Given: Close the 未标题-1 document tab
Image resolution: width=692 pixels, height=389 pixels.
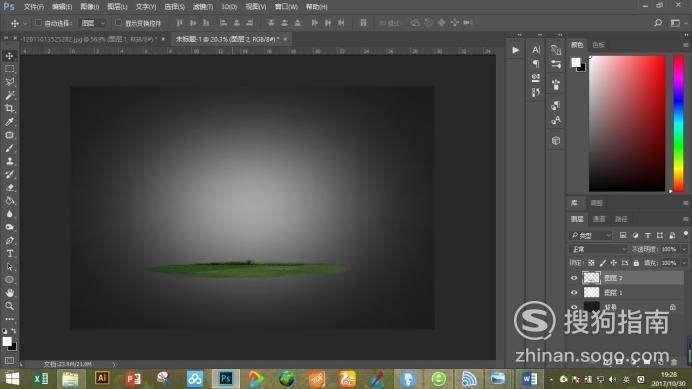Looking at the screenshot, I should pyautogui.click(x=285, y=39).
